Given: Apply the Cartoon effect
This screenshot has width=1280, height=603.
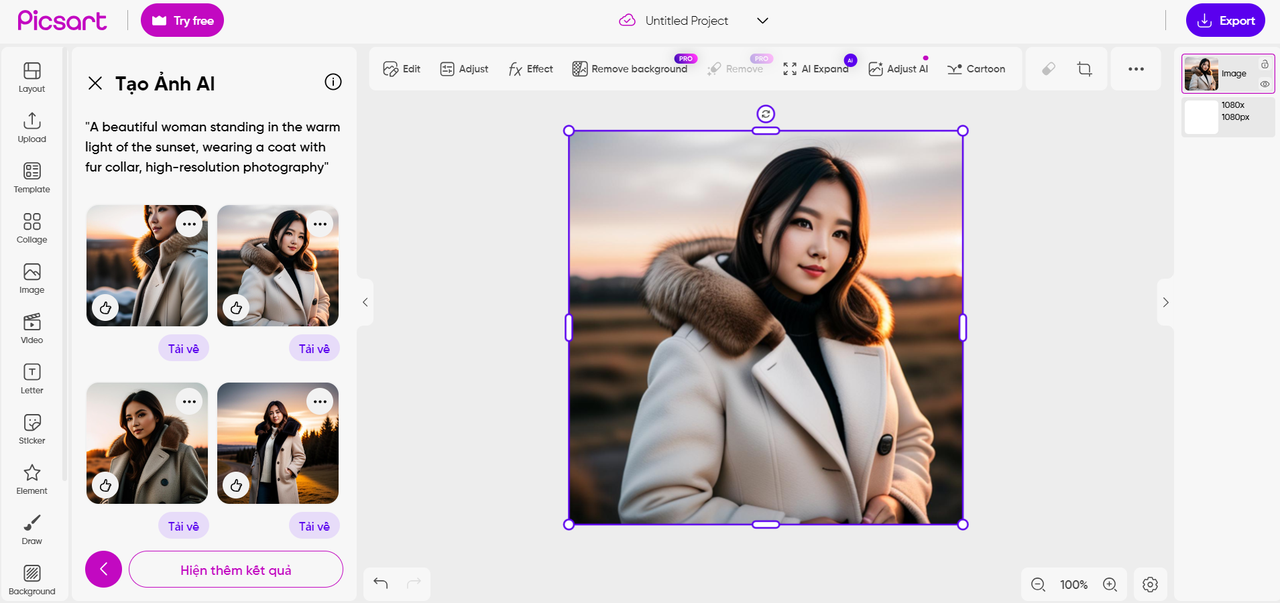Looking at the screenshot, I should coord(976,69).
